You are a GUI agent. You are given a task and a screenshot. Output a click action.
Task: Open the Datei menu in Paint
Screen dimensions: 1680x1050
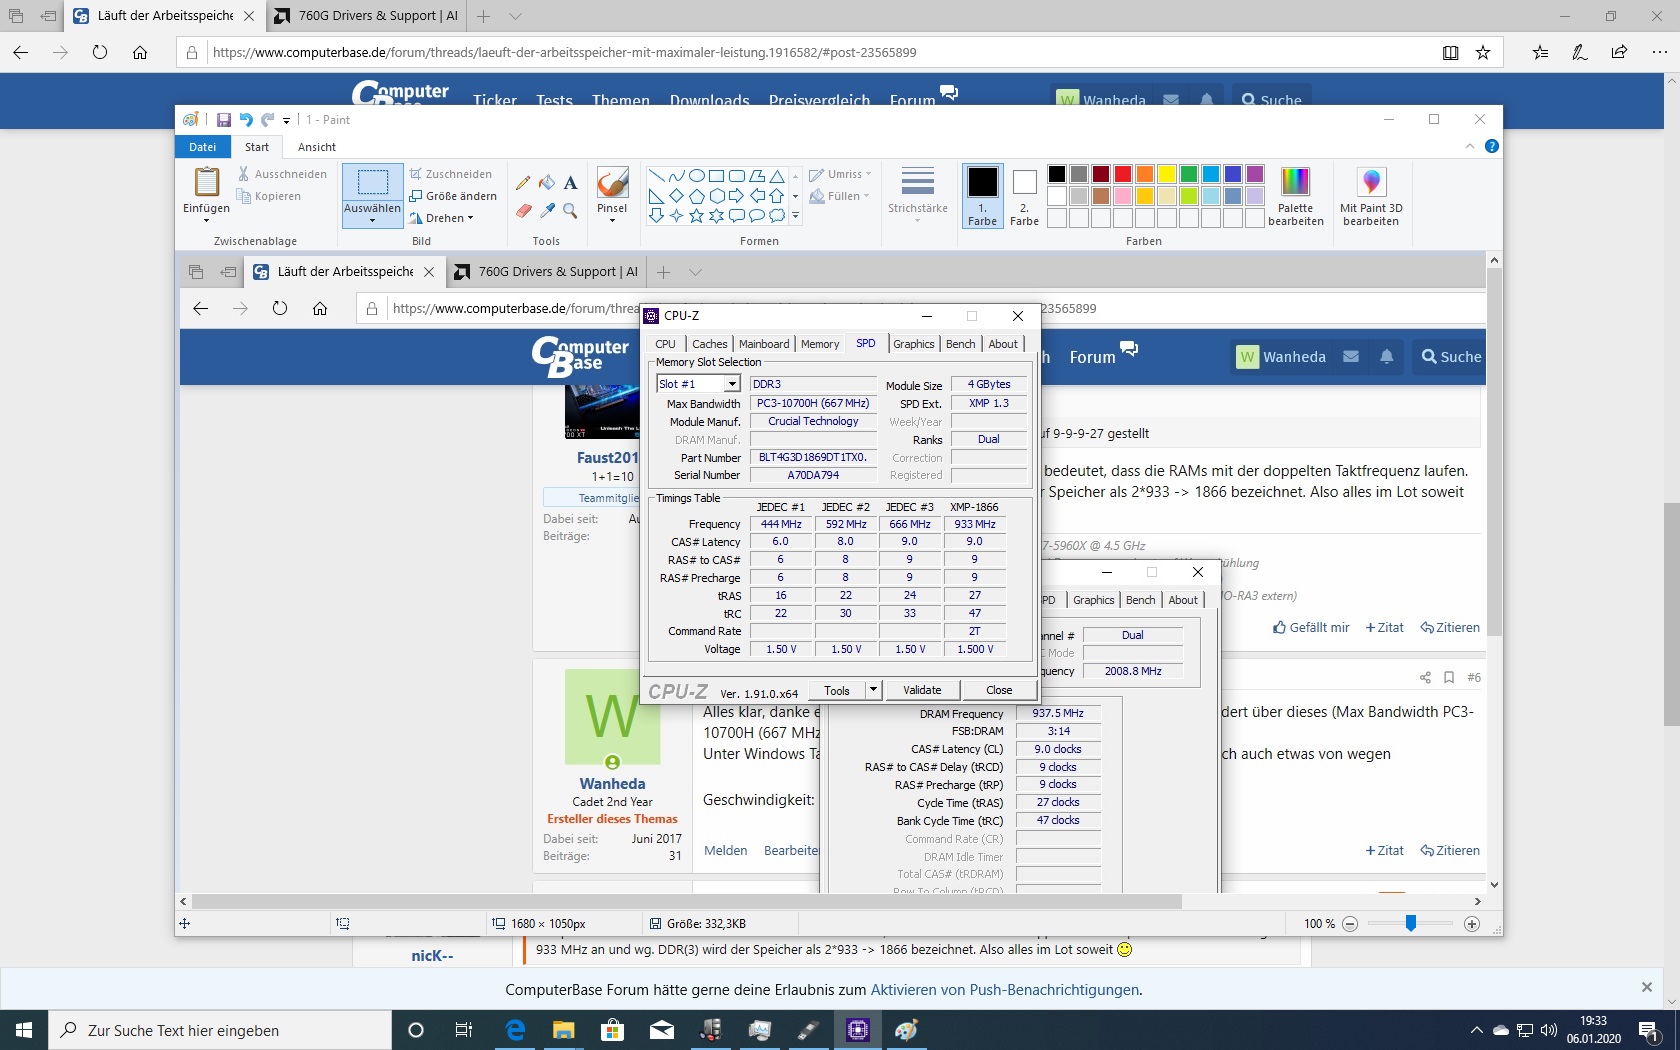[x=203, y=147]
